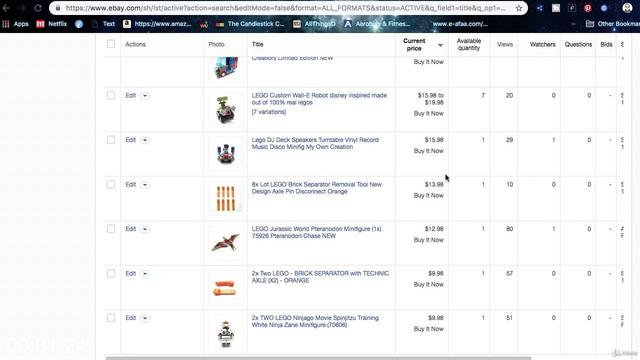The height and width of the screenshot is (360, 640).
Task: Open the 8x Lot LEGO Brick Separator listing title
Action: point(317,188)
